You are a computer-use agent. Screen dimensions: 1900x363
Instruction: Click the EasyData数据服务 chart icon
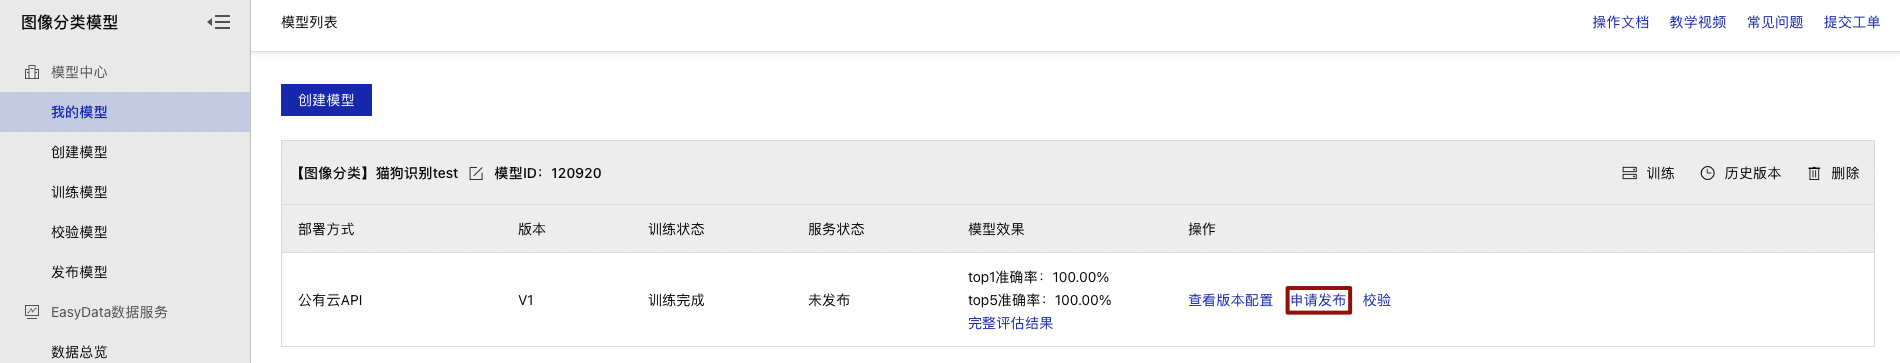[x=32, y=312]
